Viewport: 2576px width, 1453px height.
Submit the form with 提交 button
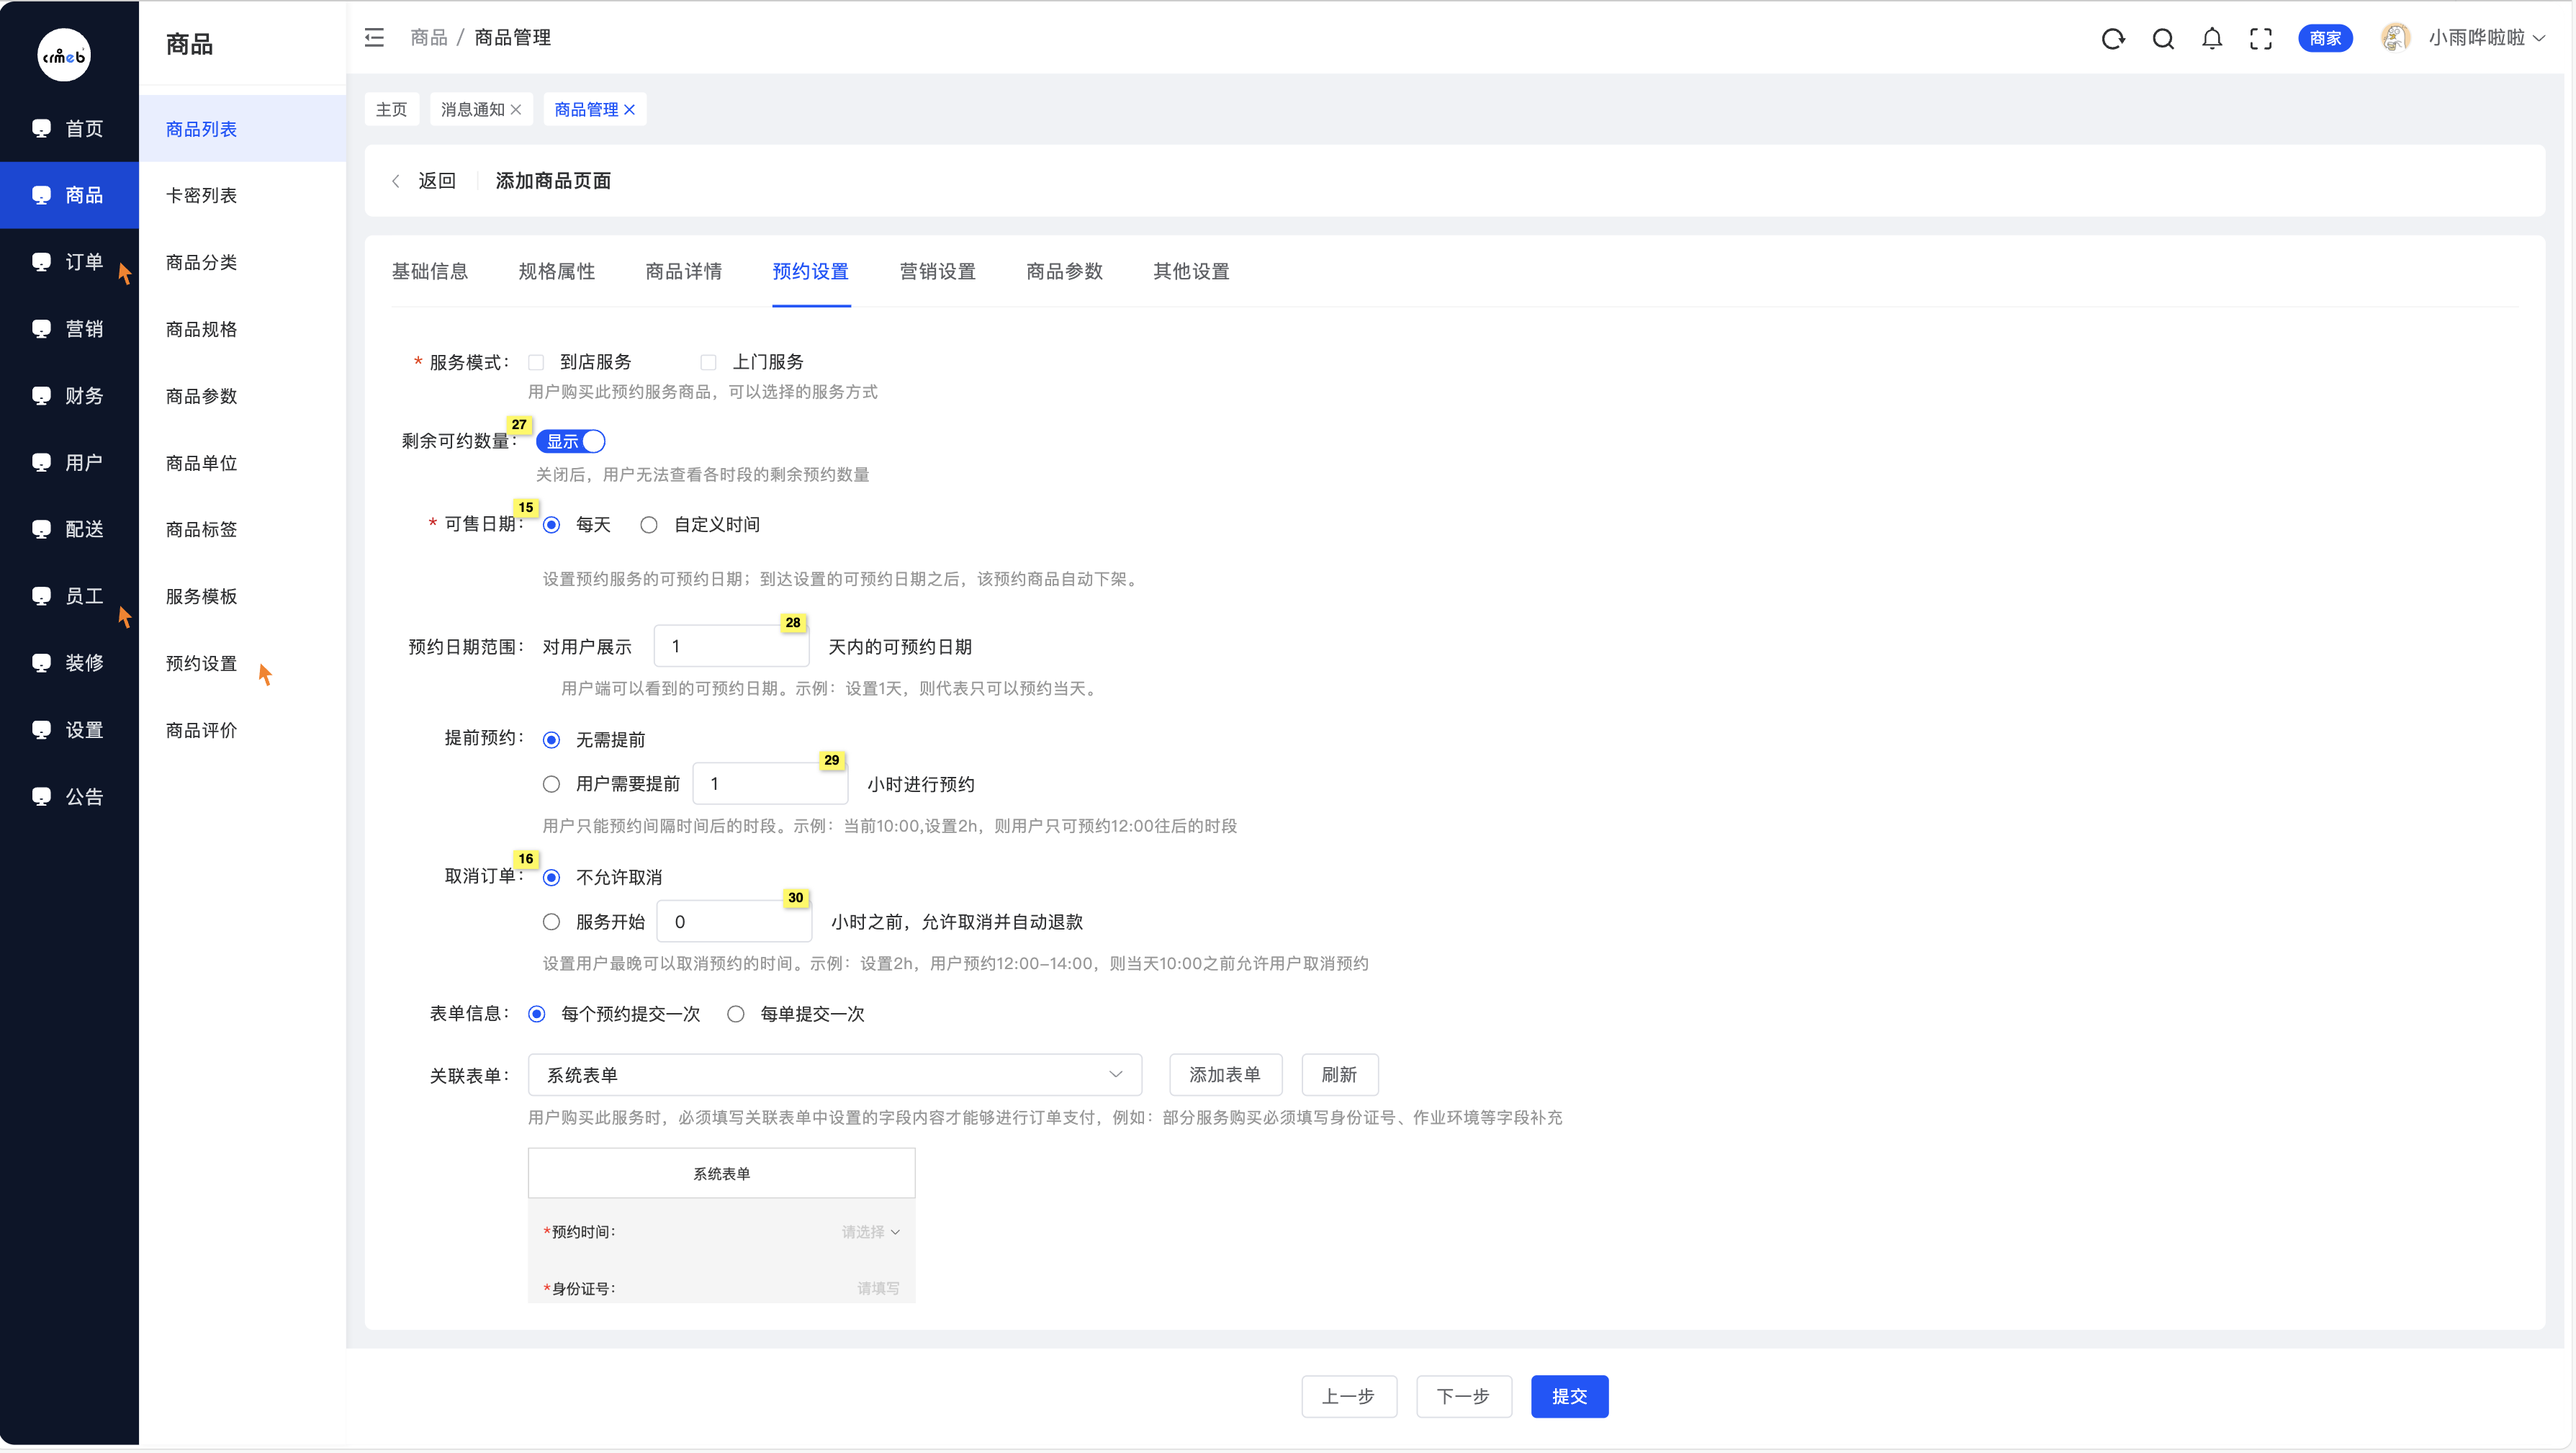(x=1568, y=1396)
